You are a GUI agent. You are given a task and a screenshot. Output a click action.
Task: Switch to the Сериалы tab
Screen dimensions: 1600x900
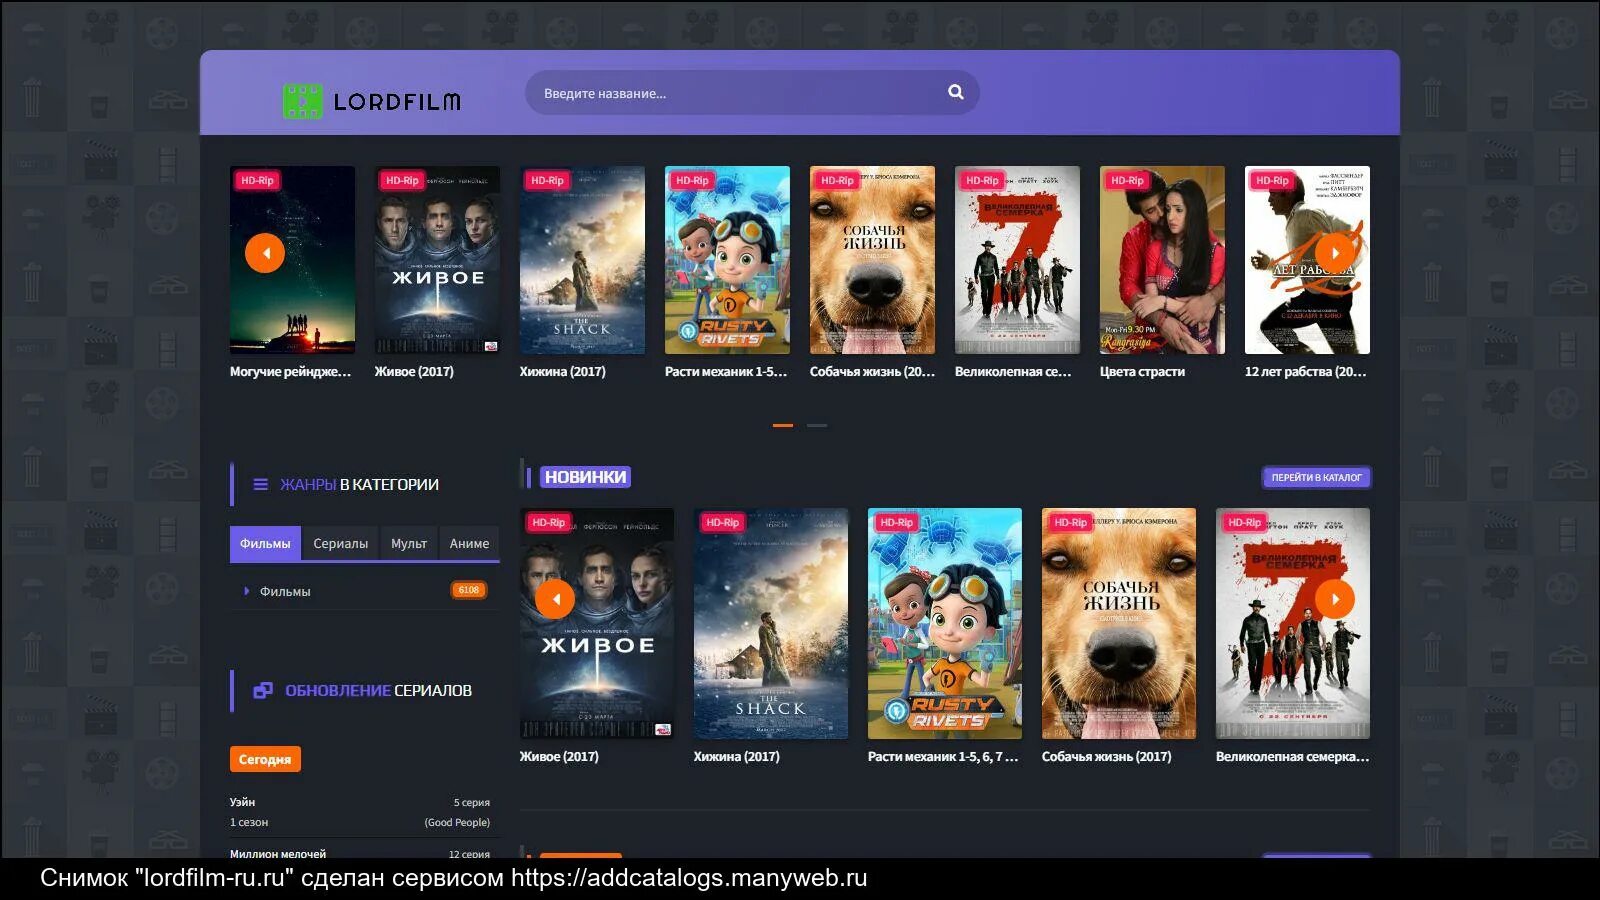coord(340,543)
